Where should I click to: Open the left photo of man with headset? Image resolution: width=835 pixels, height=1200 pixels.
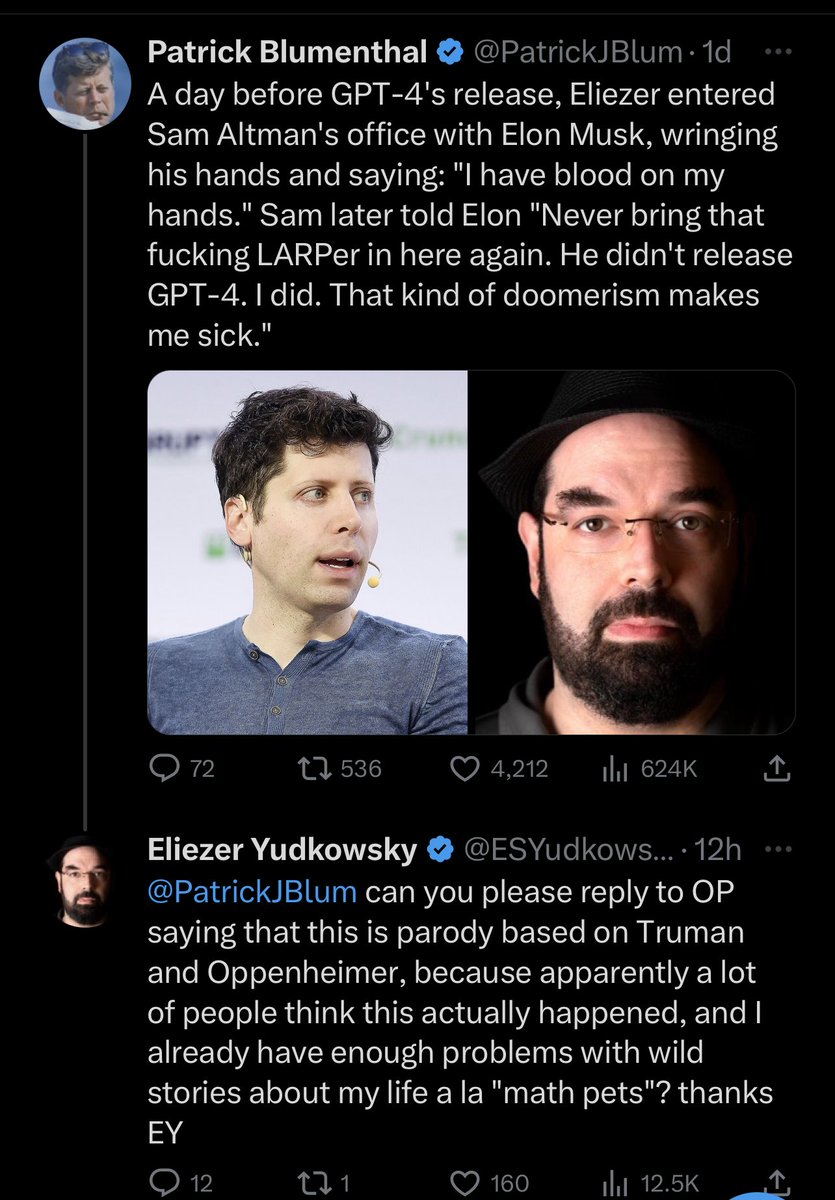coord(307,553)
